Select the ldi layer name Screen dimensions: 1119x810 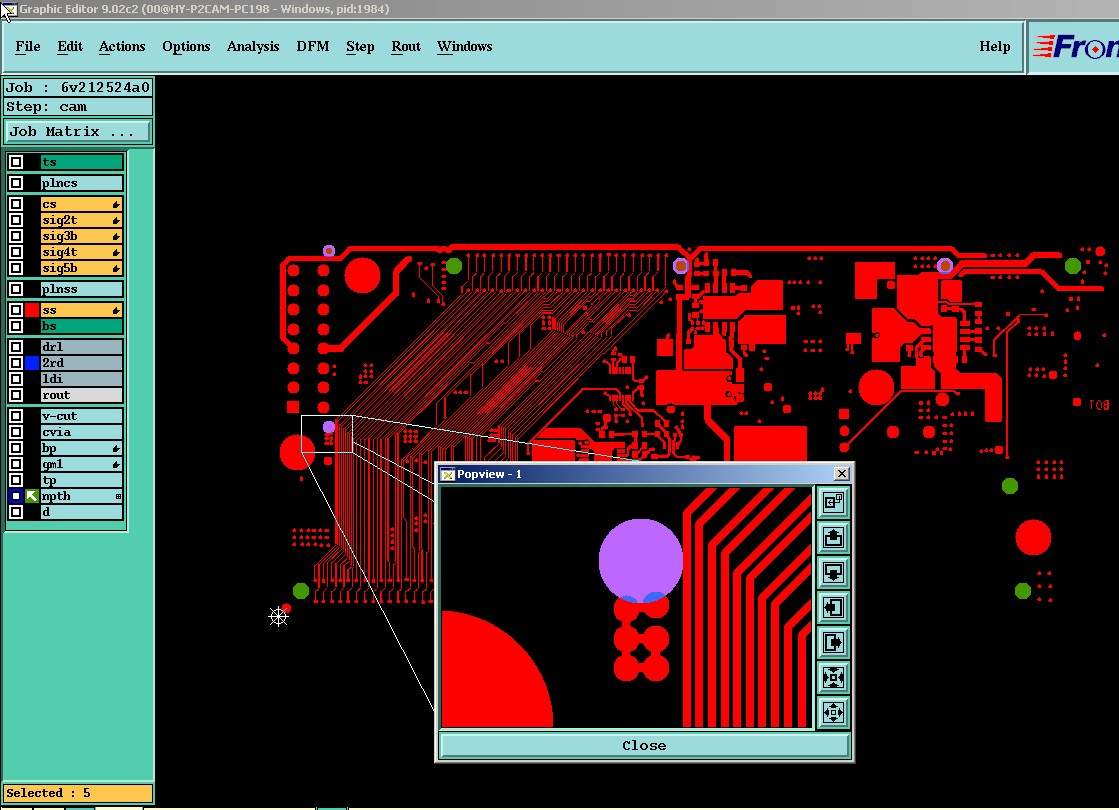(x=81, y=379)
